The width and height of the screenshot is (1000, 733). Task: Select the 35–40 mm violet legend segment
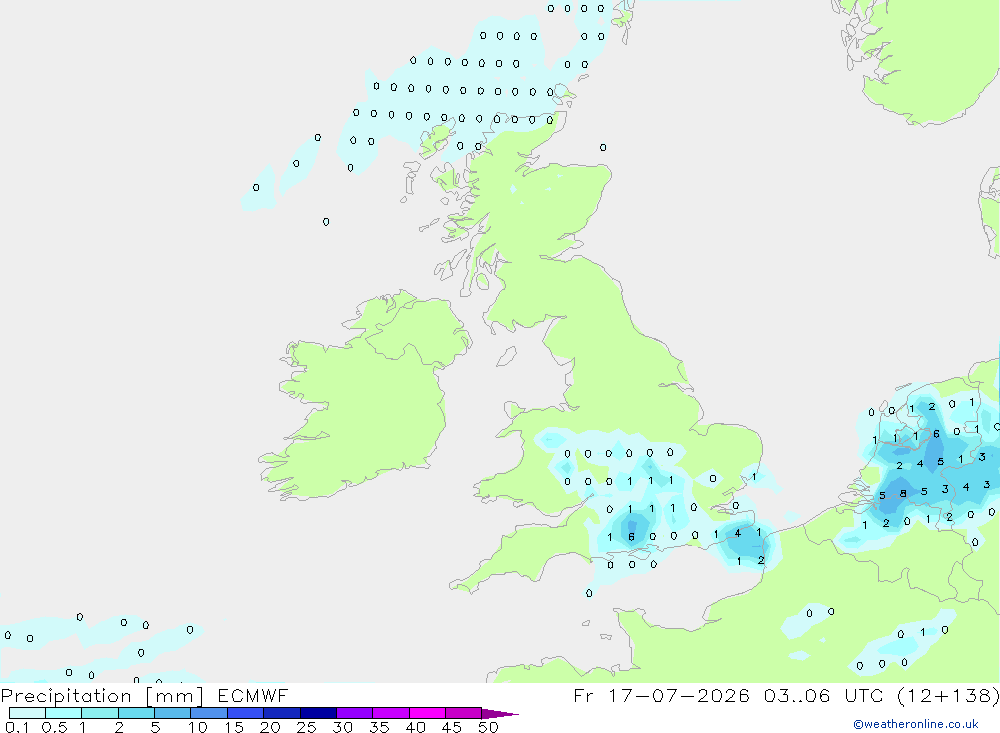(390, 713)
